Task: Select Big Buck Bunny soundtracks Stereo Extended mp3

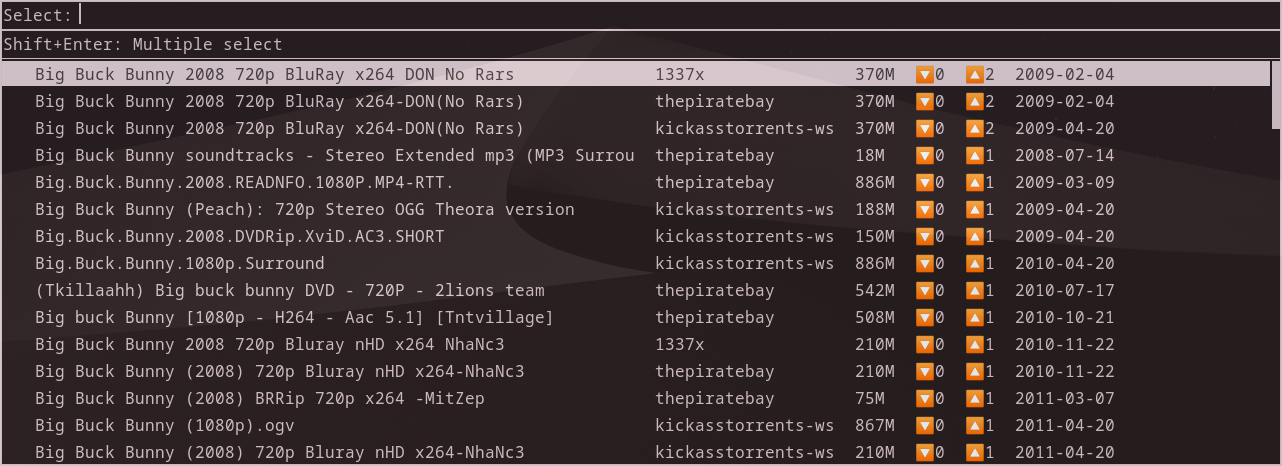Action: click(334, 155)
